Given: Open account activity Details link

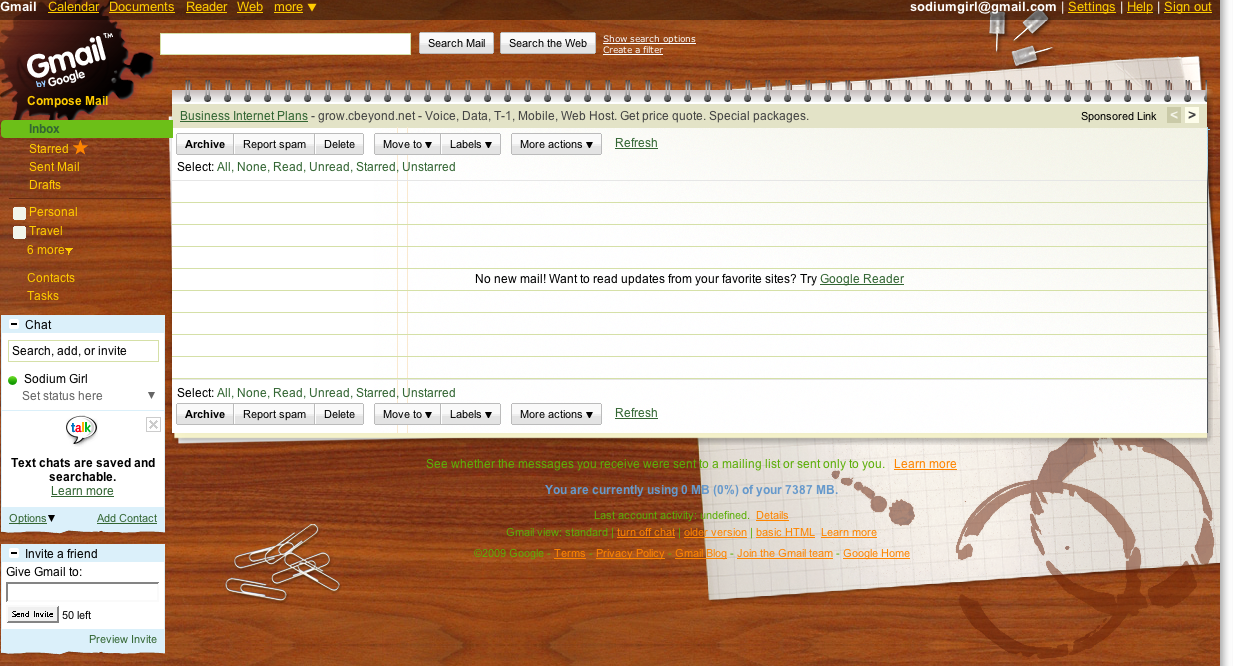Looking at the screenshot, I should pos(772,515).
